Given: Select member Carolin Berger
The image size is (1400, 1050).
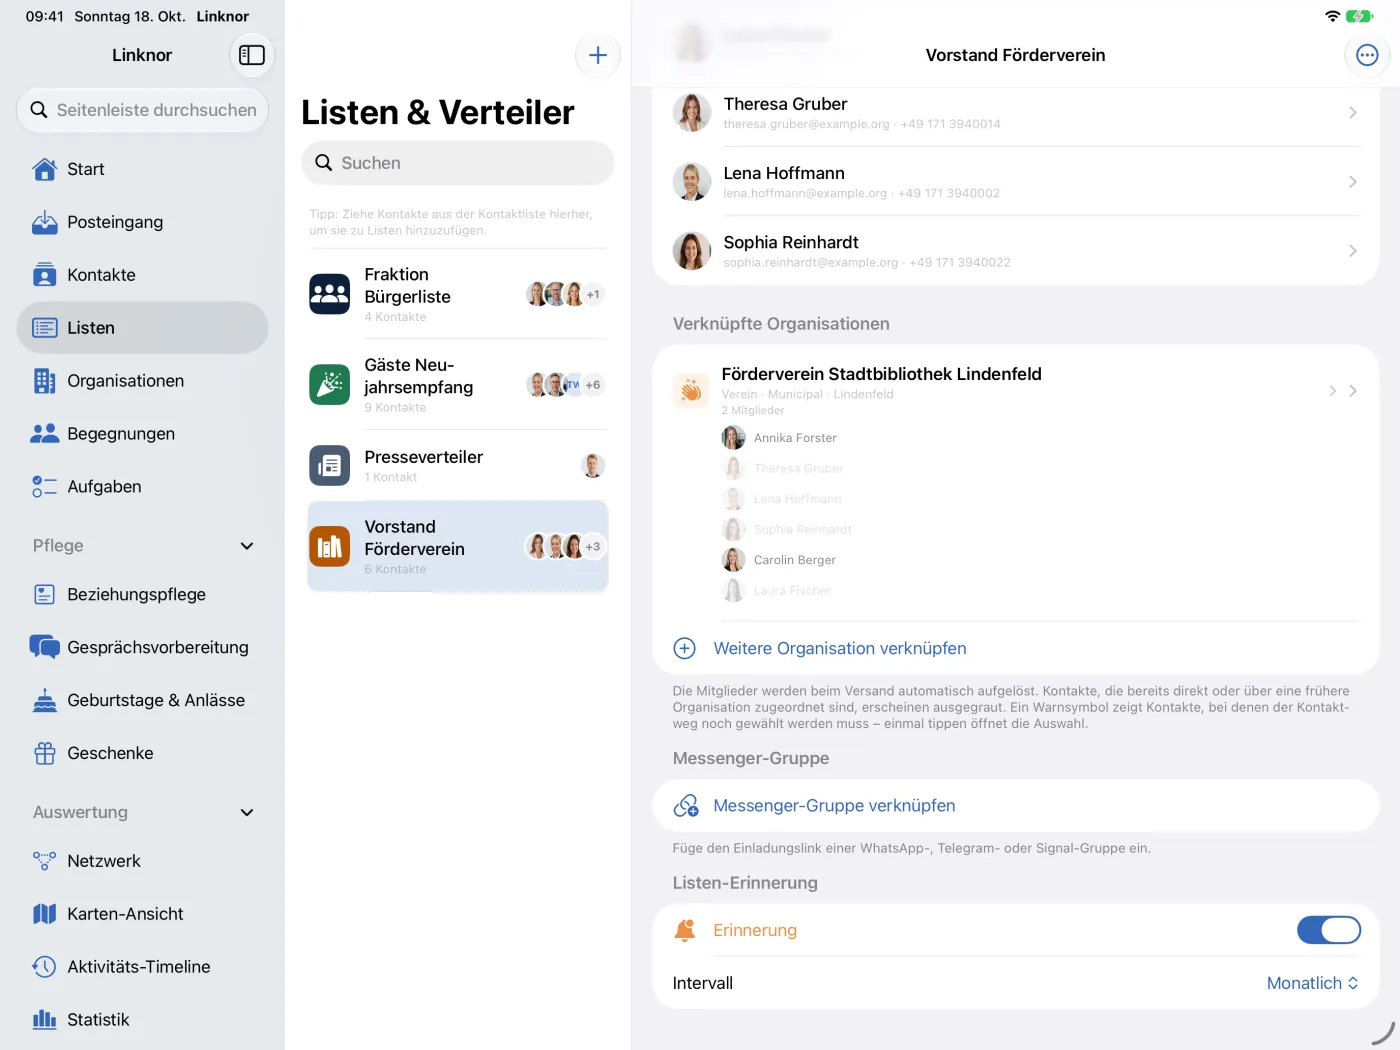Looking at the screenshot, I should pos(779,560).
